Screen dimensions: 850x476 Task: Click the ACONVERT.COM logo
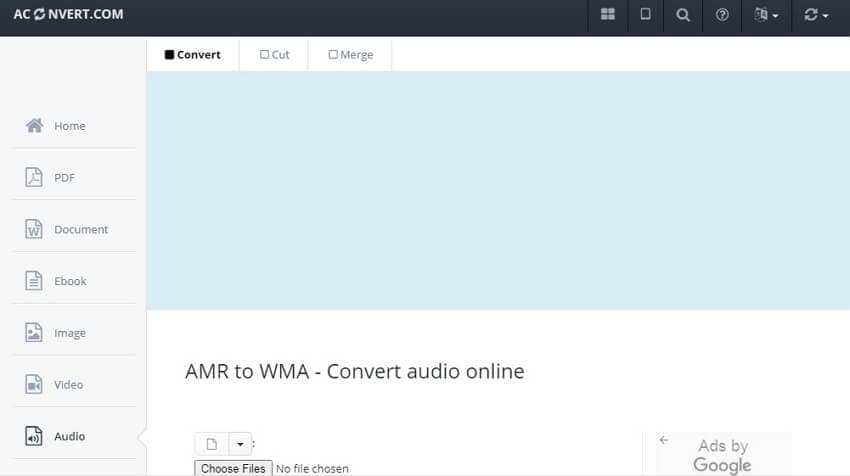(x=68, y=15)
